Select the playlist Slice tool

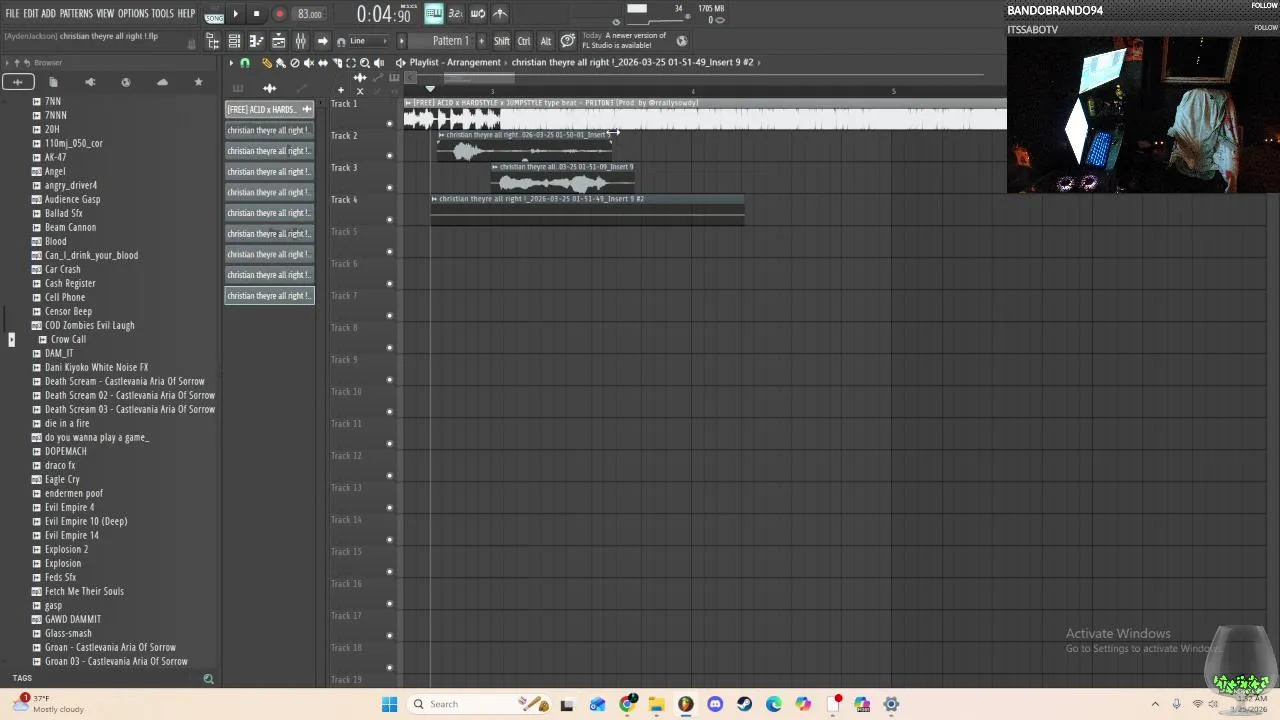click(337, 63)
